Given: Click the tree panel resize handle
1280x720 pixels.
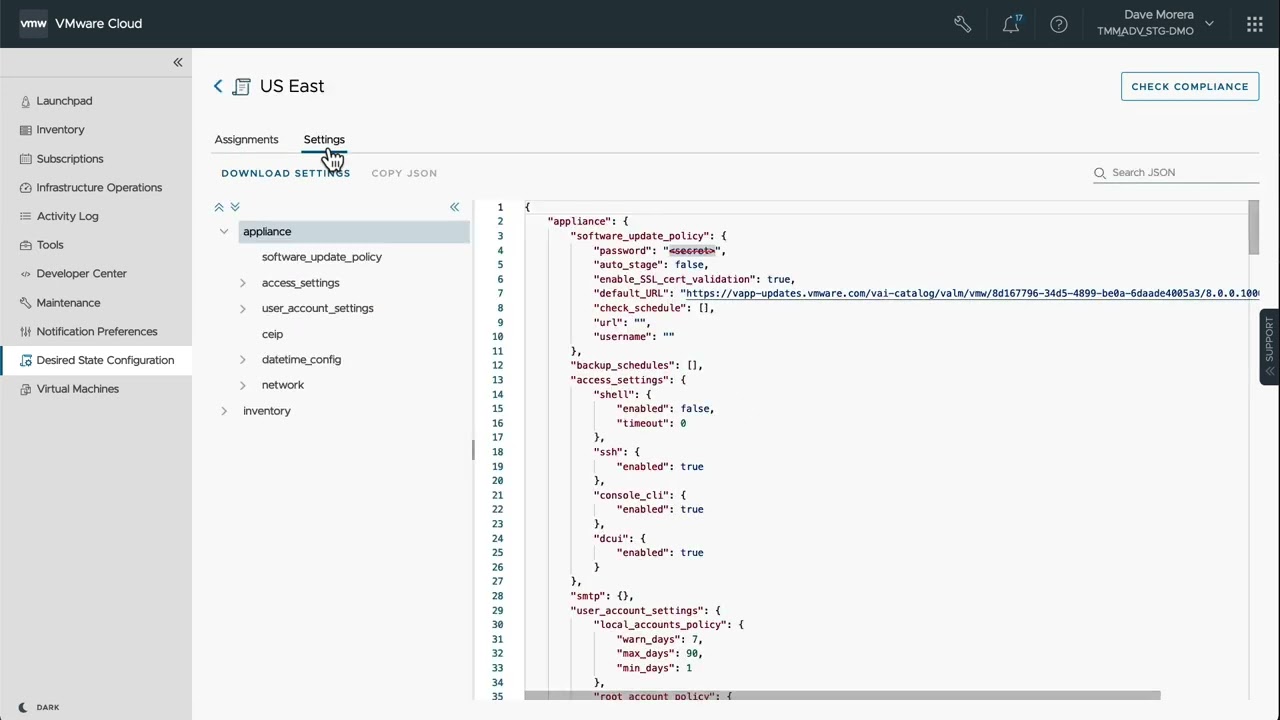Looking at the screenshot, I should coord(473,450).
